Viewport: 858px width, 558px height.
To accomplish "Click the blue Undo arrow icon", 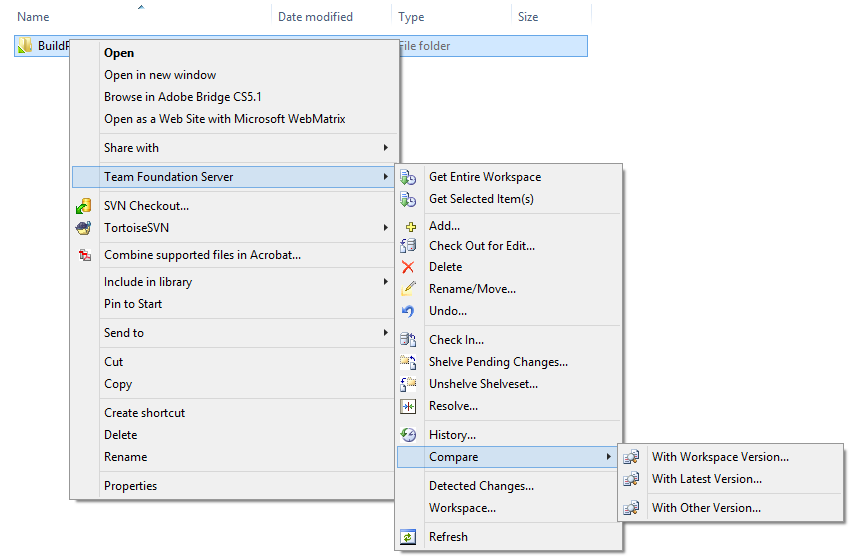I will pos(408,311).
